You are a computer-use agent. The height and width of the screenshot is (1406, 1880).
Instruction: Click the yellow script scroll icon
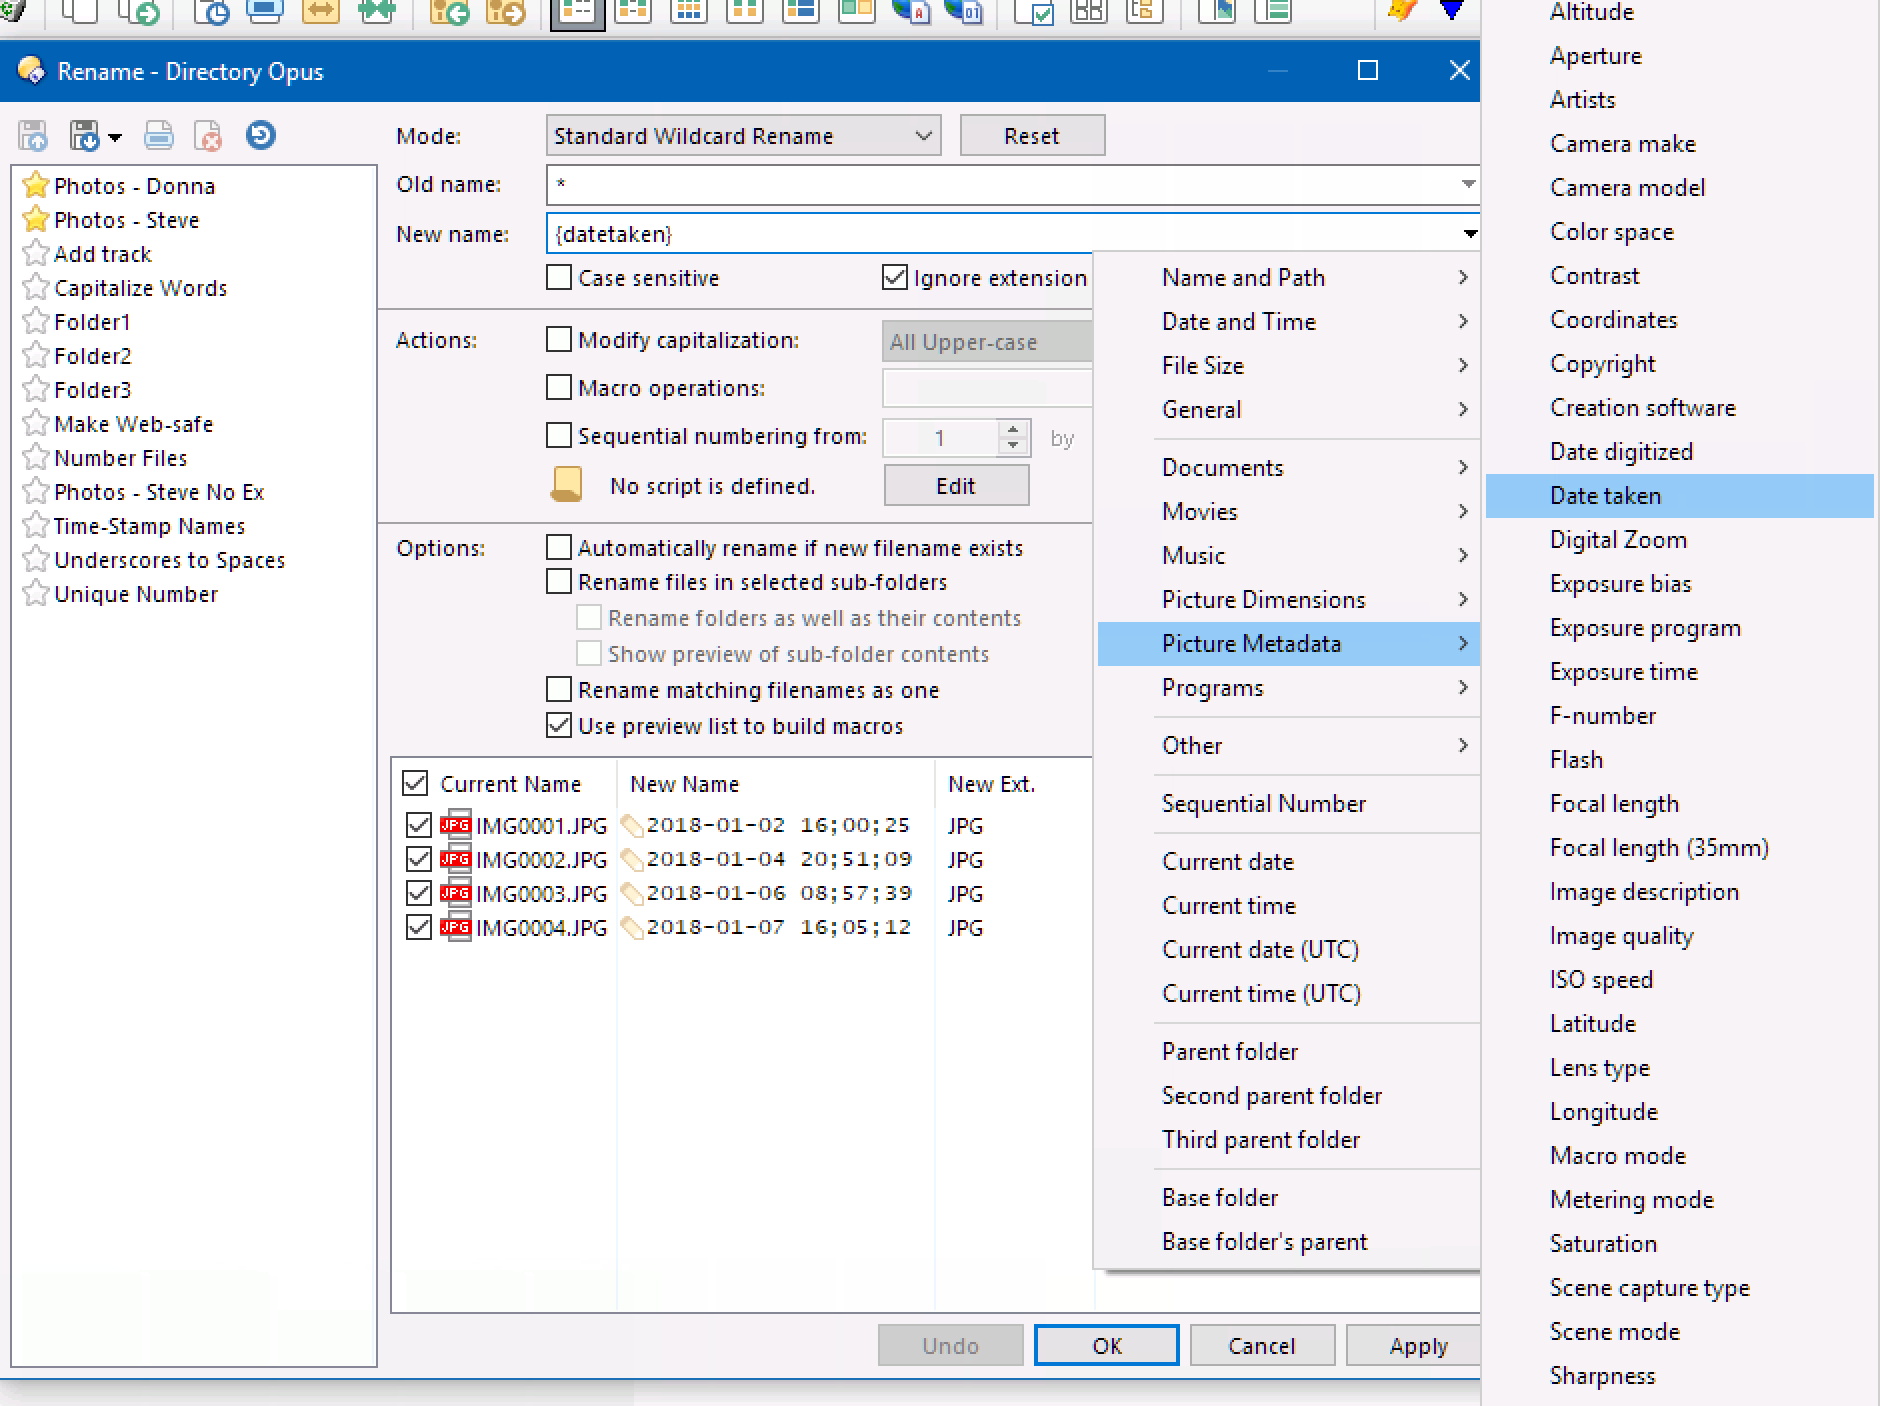point(566,485)
